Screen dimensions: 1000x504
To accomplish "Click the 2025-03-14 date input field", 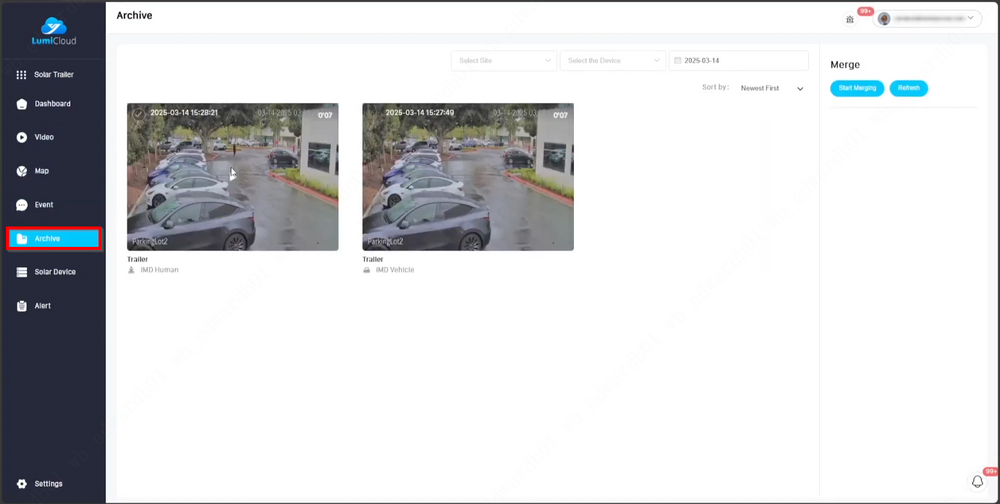I will pyautogui.click(x=739, y=61).
